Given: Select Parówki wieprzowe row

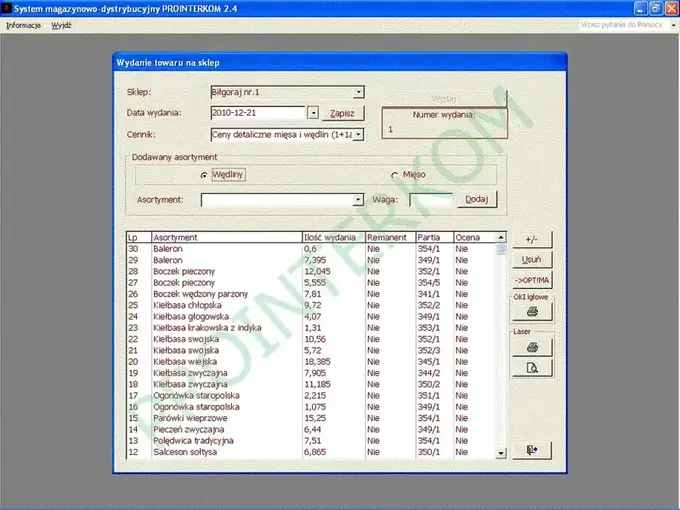Looking at the screenshot, I should coord(311,418).
